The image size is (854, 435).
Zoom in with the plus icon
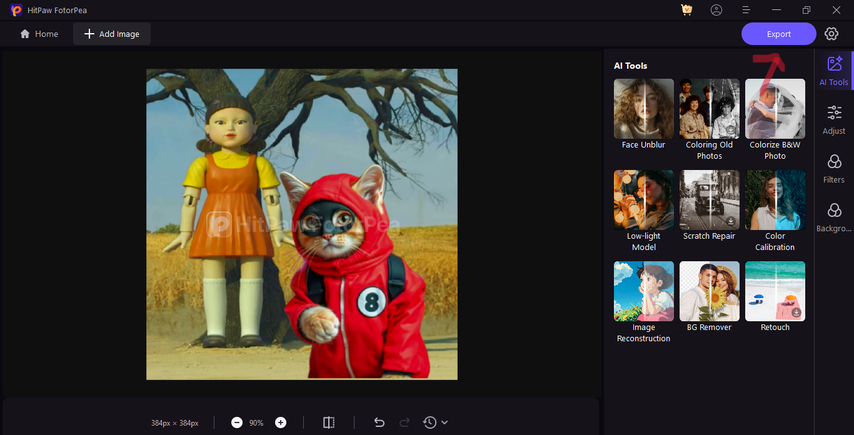[281, 423]
